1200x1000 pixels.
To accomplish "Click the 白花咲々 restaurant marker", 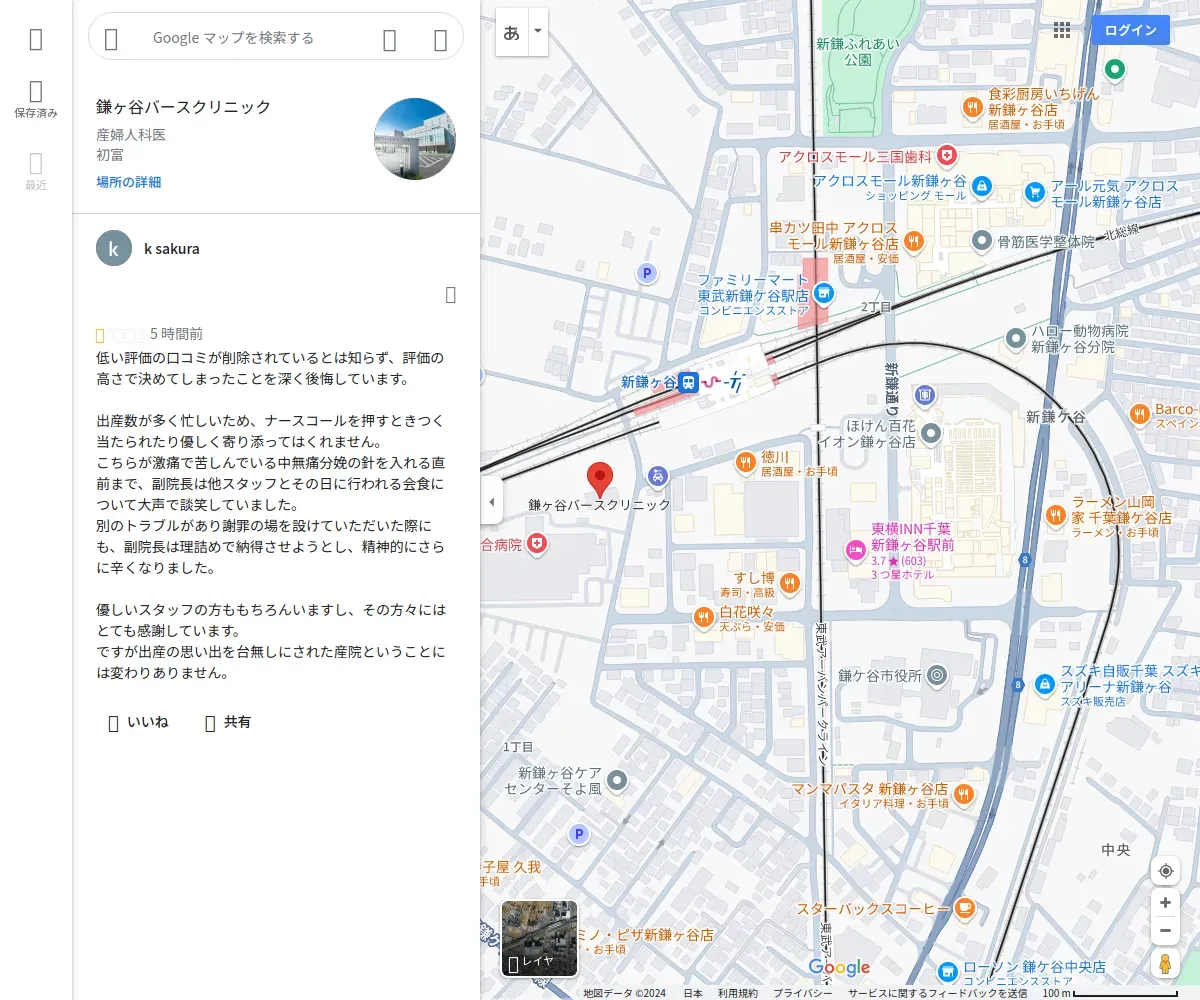I will coord(704,616).
